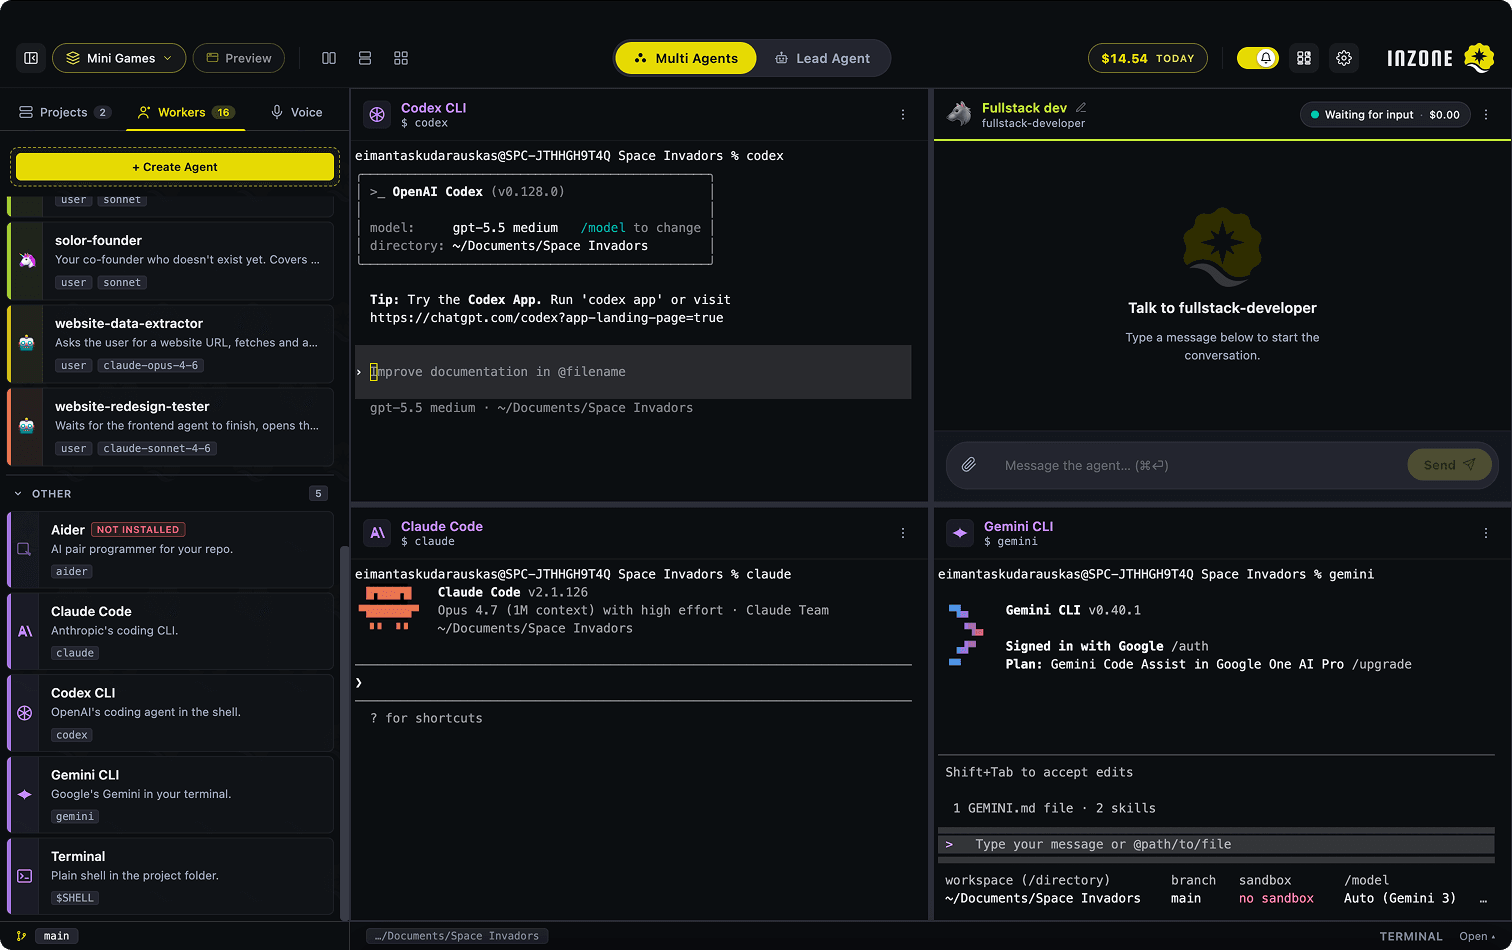Open the terminal Open dropdown in status bar
Image resolution: width=1512 pixels, height=950 pixels.
pyautogui.click(x=1478, y=937)
